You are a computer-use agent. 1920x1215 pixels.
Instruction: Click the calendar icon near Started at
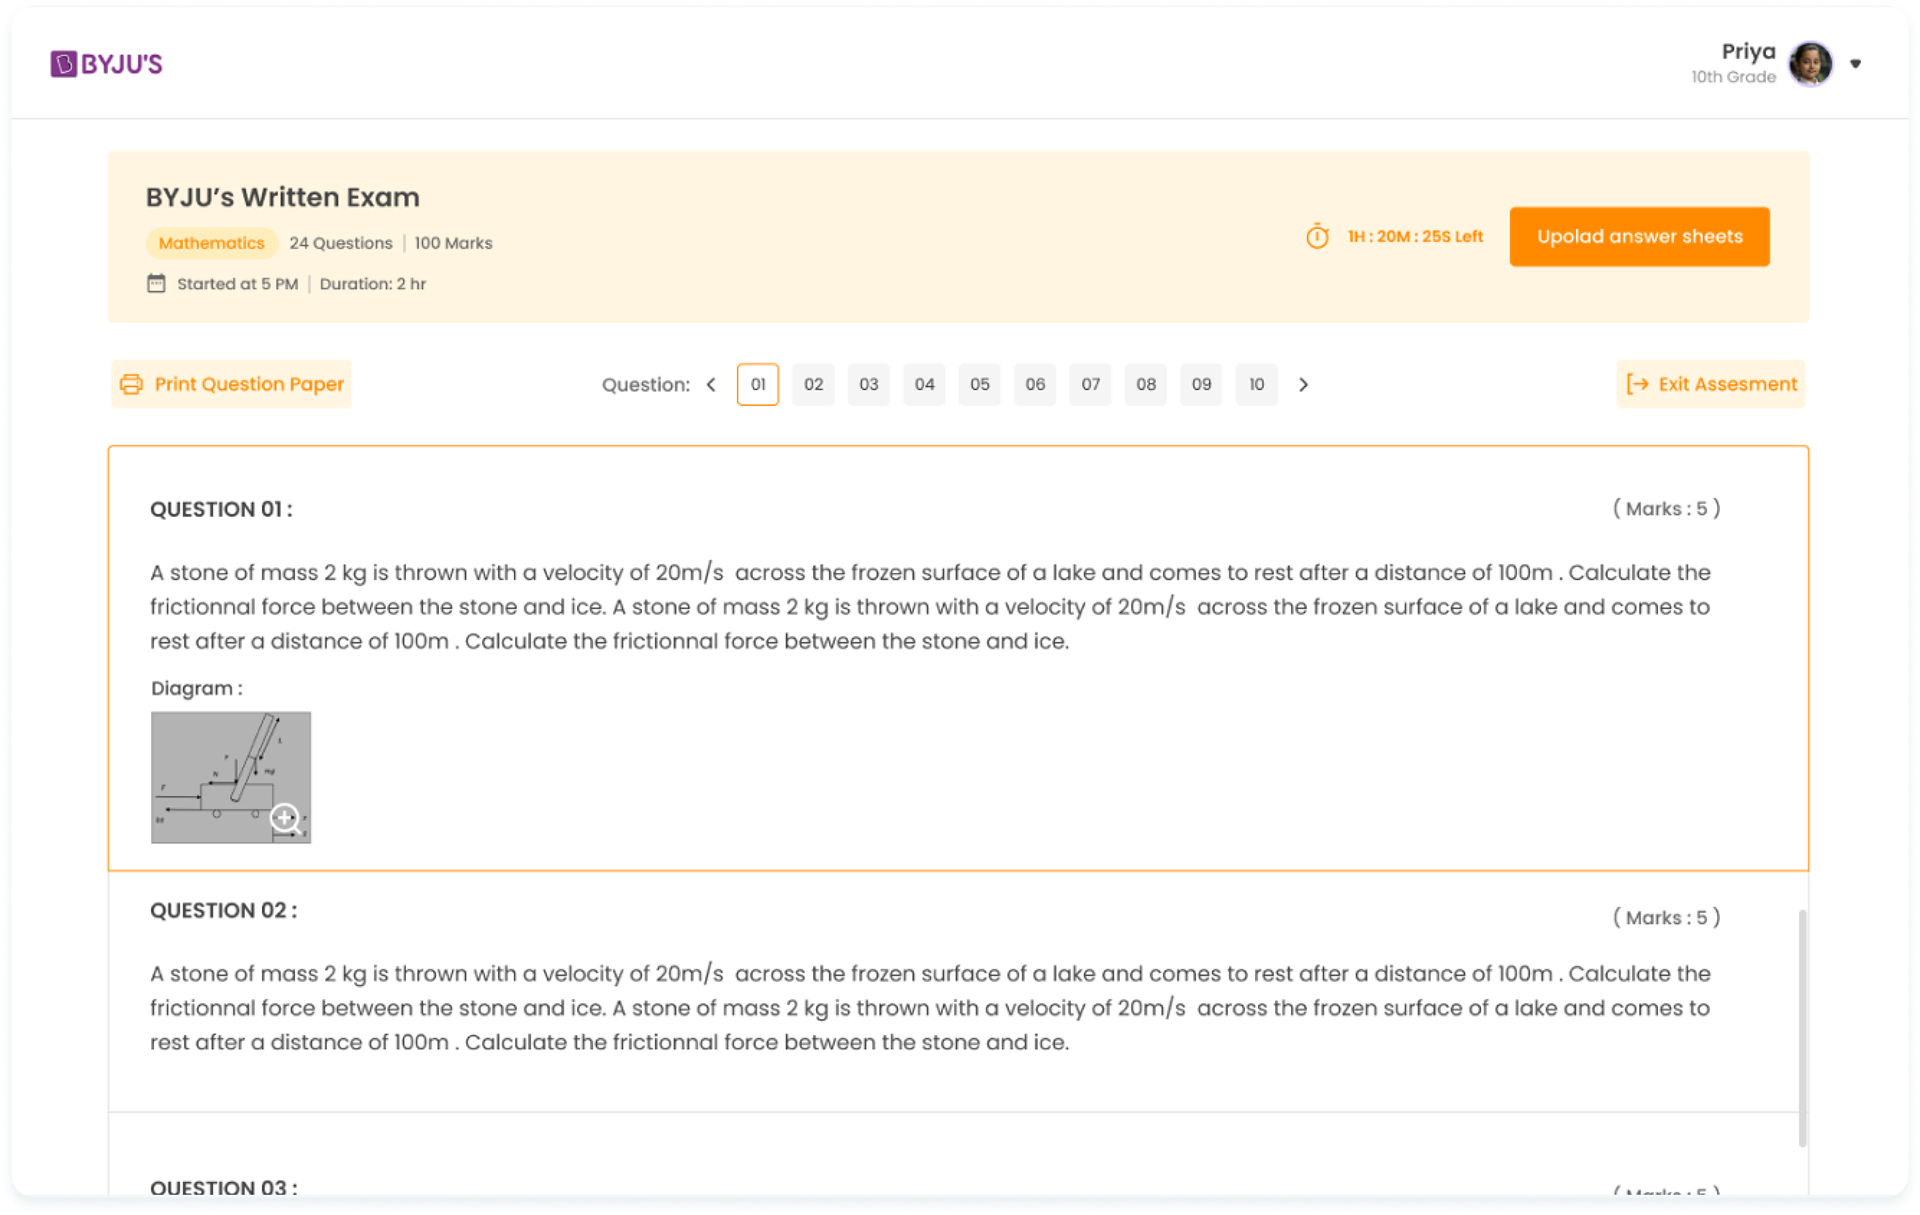pos(156,283)
